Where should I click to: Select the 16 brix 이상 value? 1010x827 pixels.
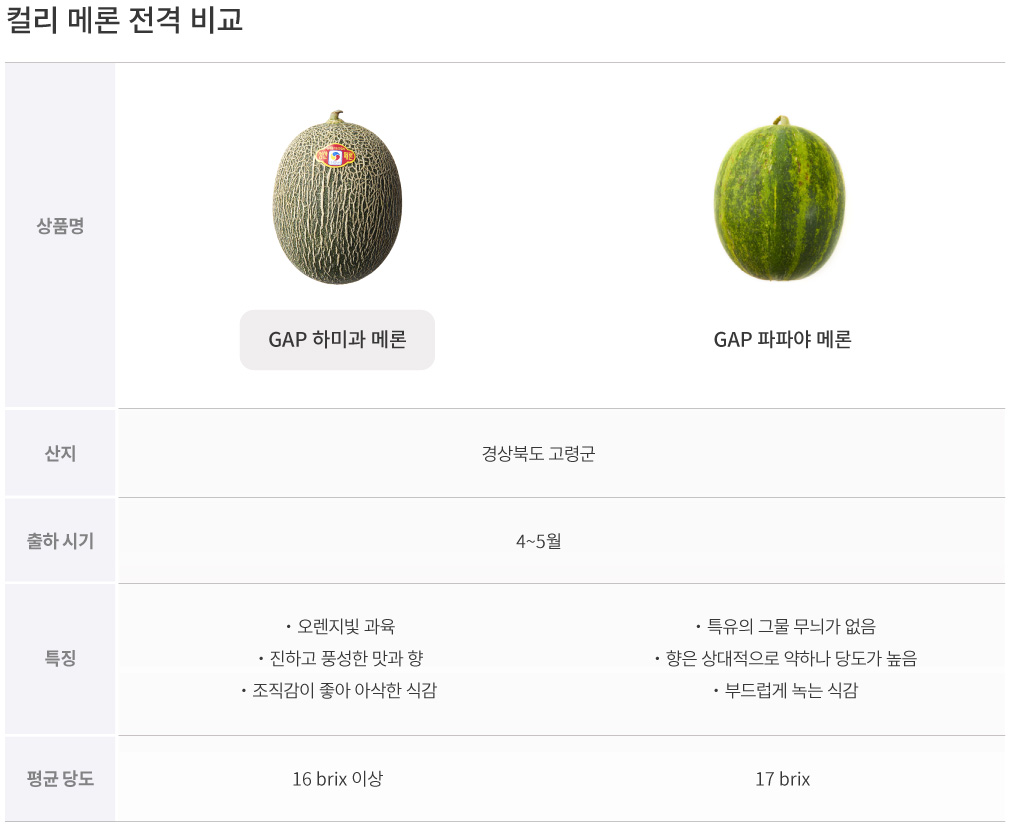tap(338, 779)
